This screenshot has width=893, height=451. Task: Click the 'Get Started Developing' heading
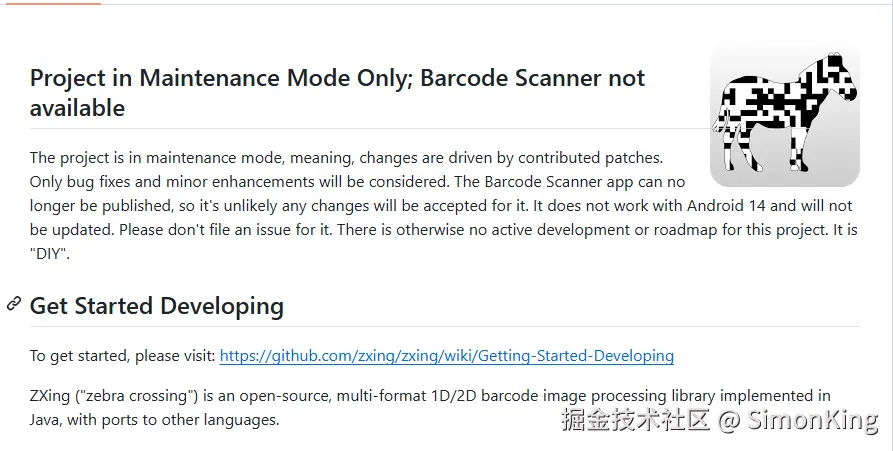click(157, 306)
